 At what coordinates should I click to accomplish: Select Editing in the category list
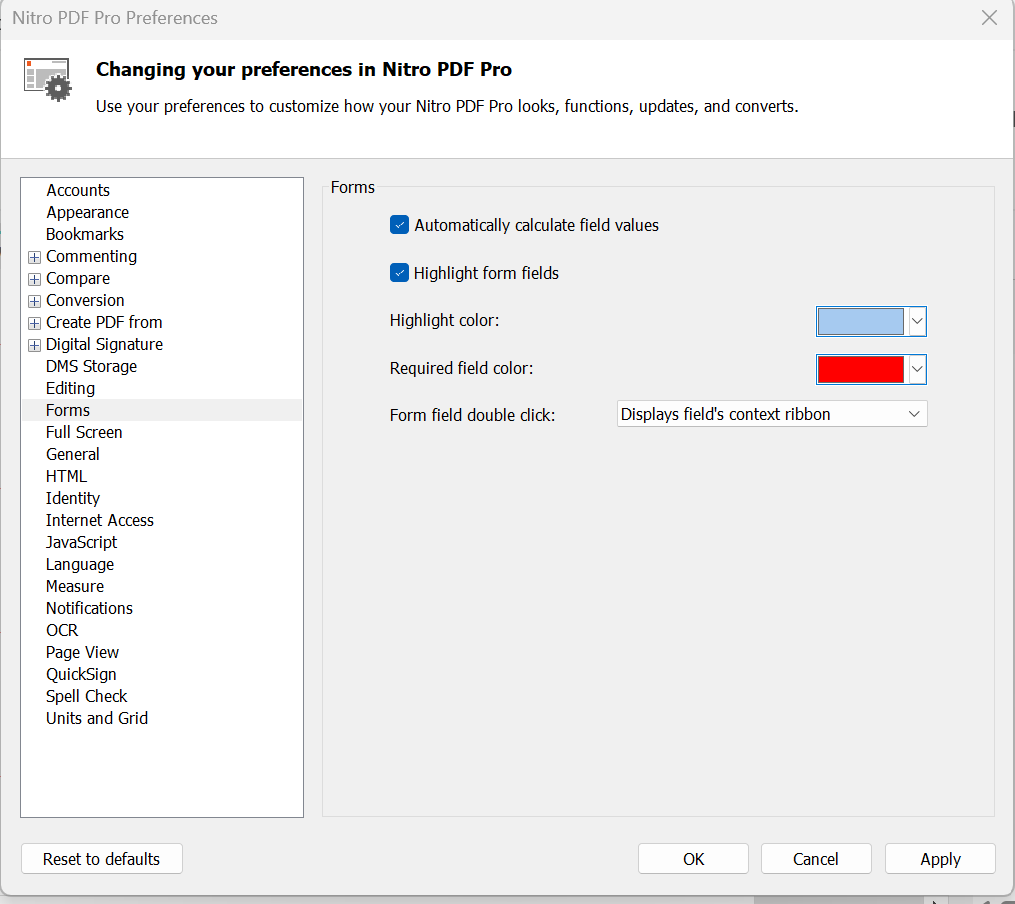[71, 388]
